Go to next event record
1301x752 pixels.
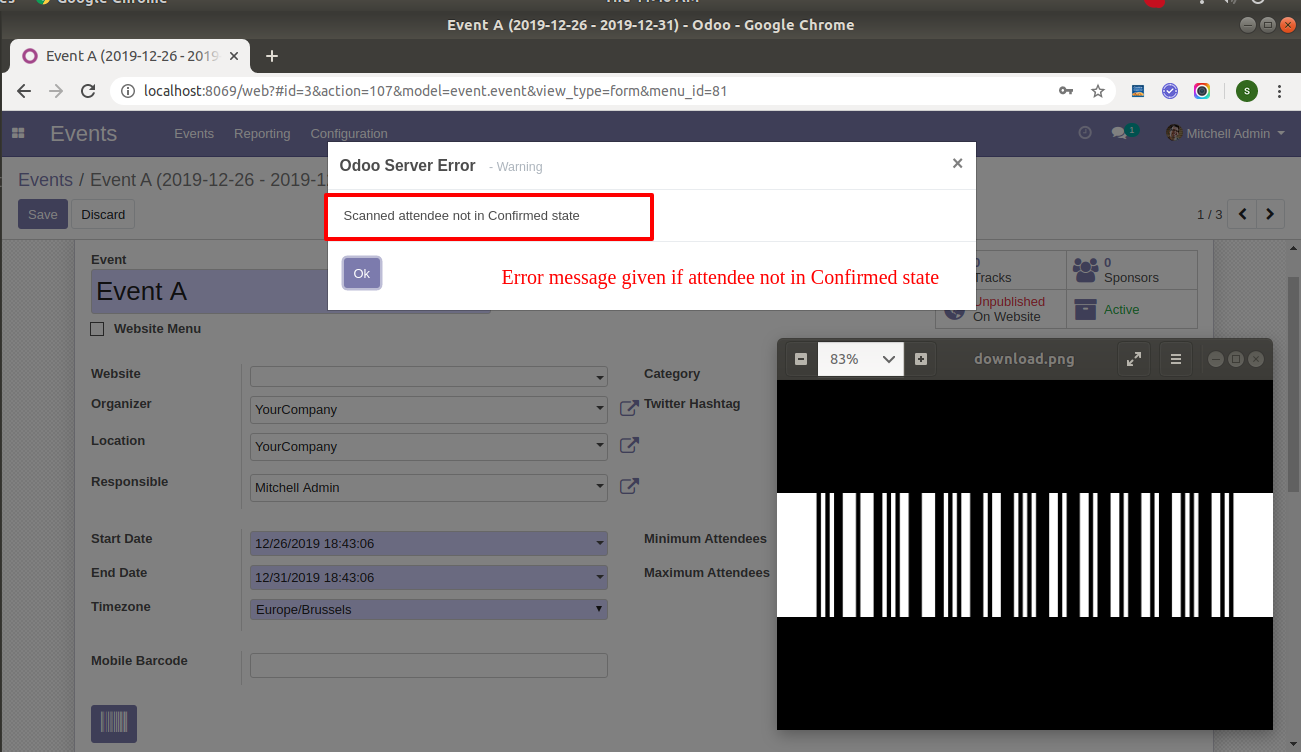(x=1270, y=214)
